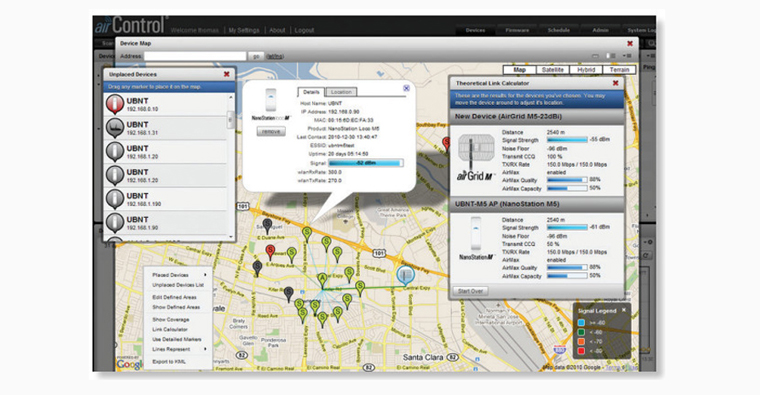Switch to the Location tab in popup
Image resolution: width=760 pixels, height=395 pixels.
click(x=341, y=92)
